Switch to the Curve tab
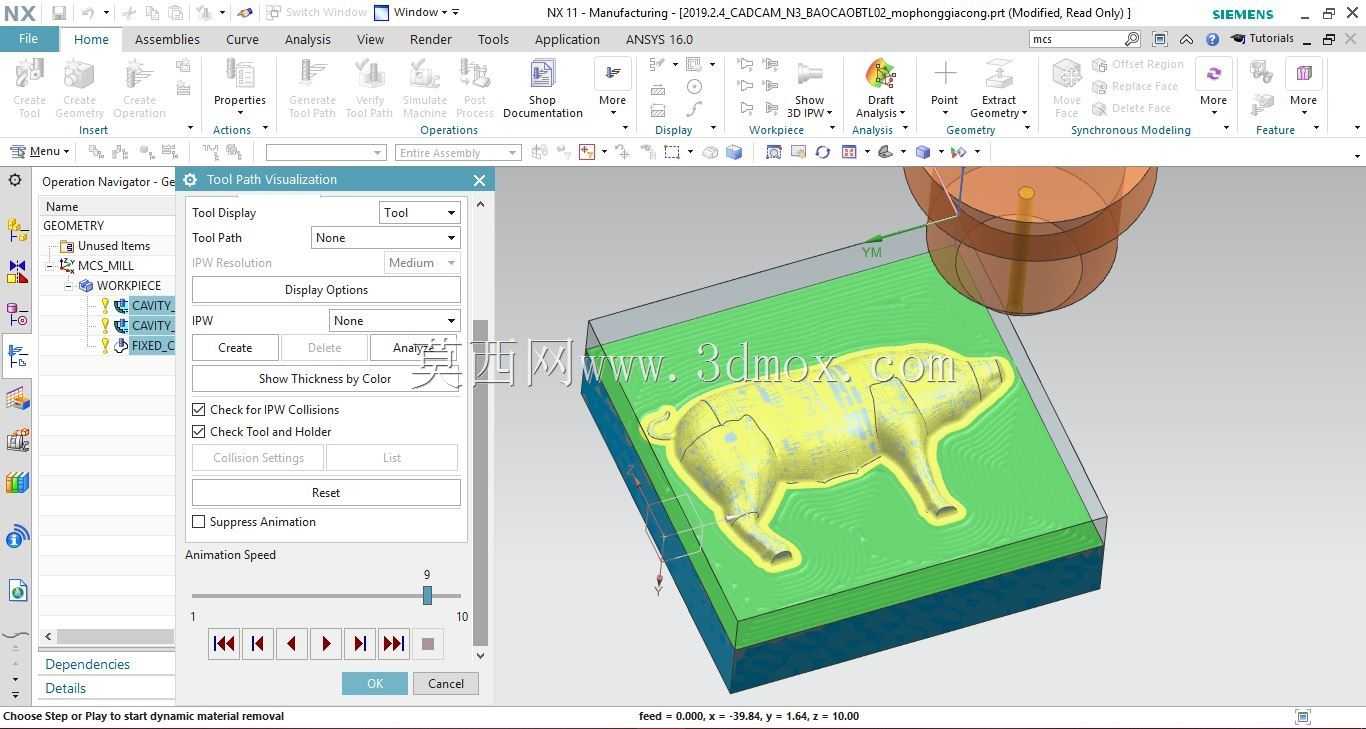Viewport: 1366px width, 729px height. (242, 40)
